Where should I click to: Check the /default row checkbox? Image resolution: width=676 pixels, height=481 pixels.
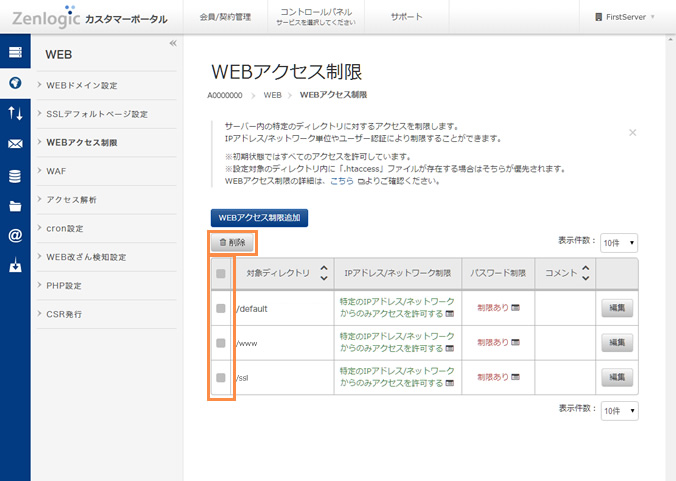click(221, 308)
